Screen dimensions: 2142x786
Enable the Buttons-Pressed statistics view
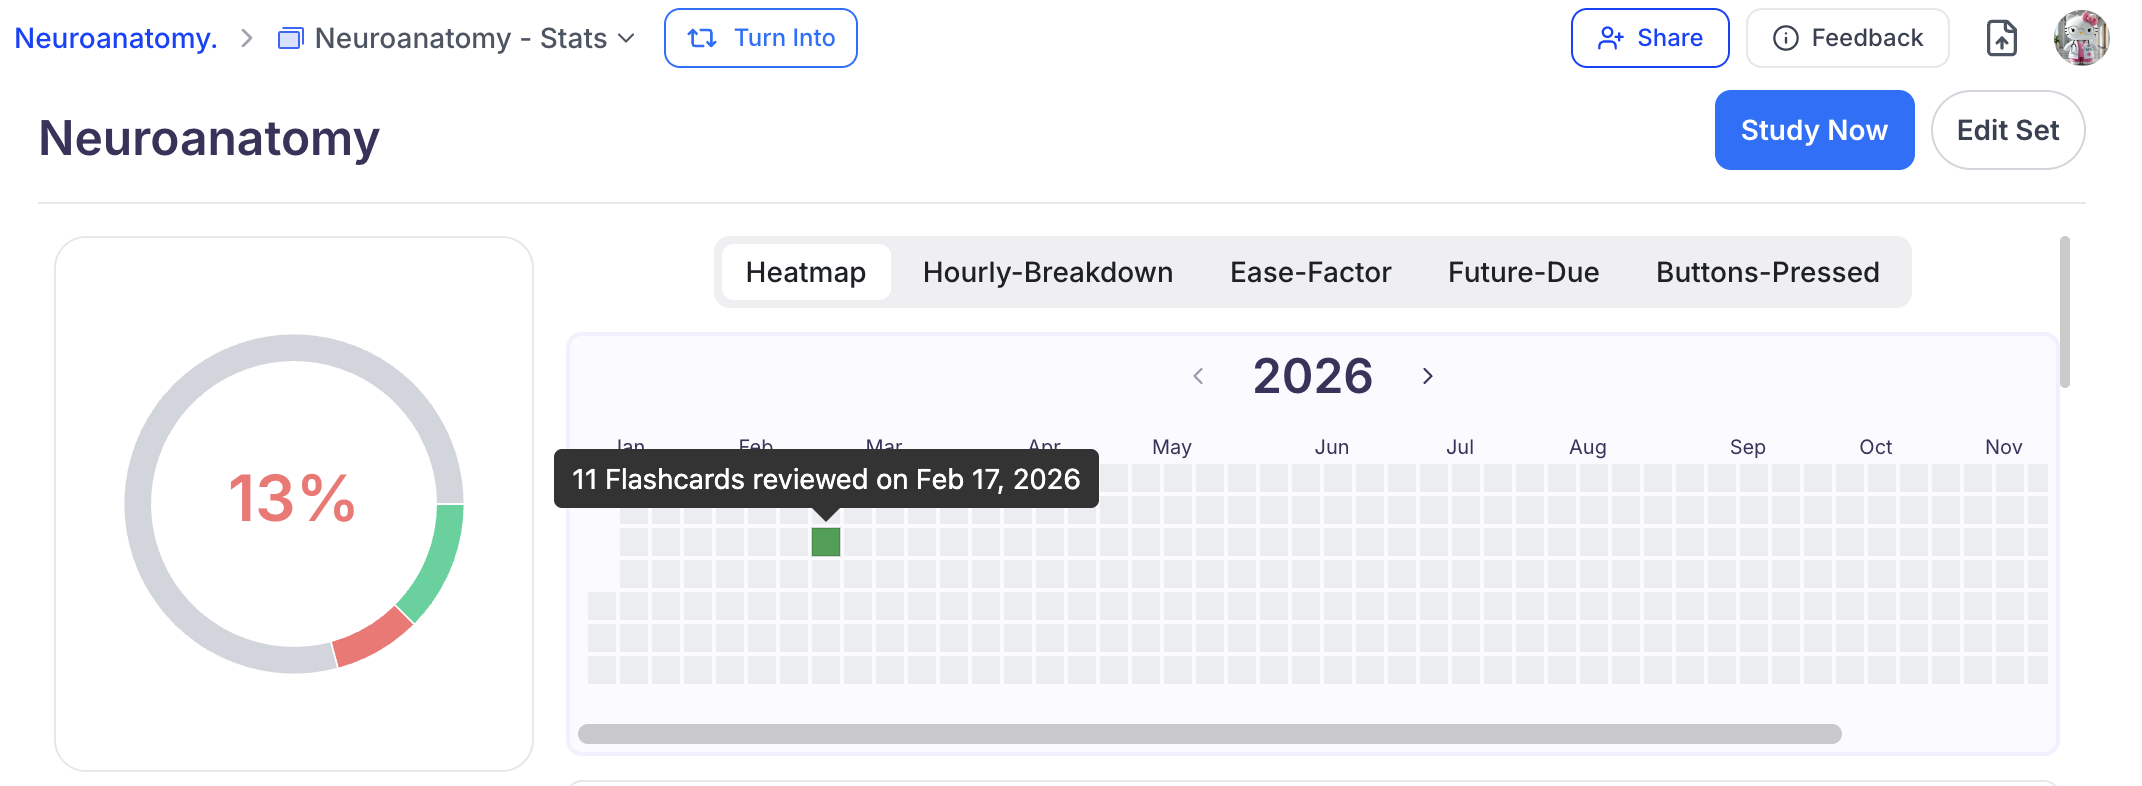pyautogui.click(x=1767, y=271)
